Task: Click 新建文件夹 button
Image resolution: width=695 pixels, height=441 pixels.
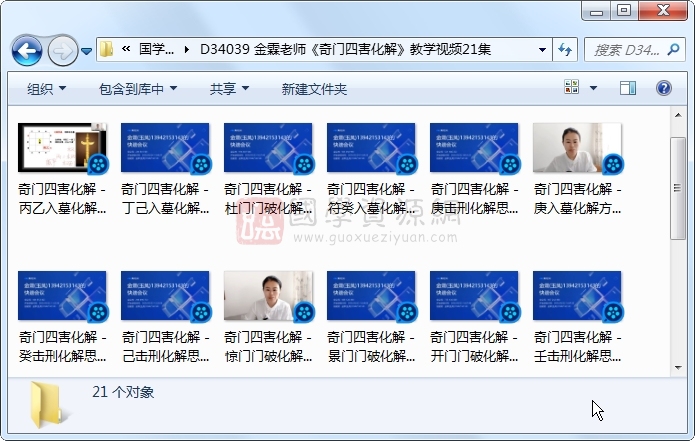Action: 314,89
